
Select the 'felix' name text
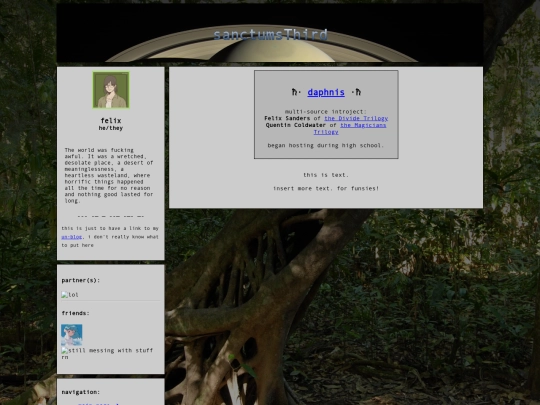pyautogui.click(x=111, y=121)
